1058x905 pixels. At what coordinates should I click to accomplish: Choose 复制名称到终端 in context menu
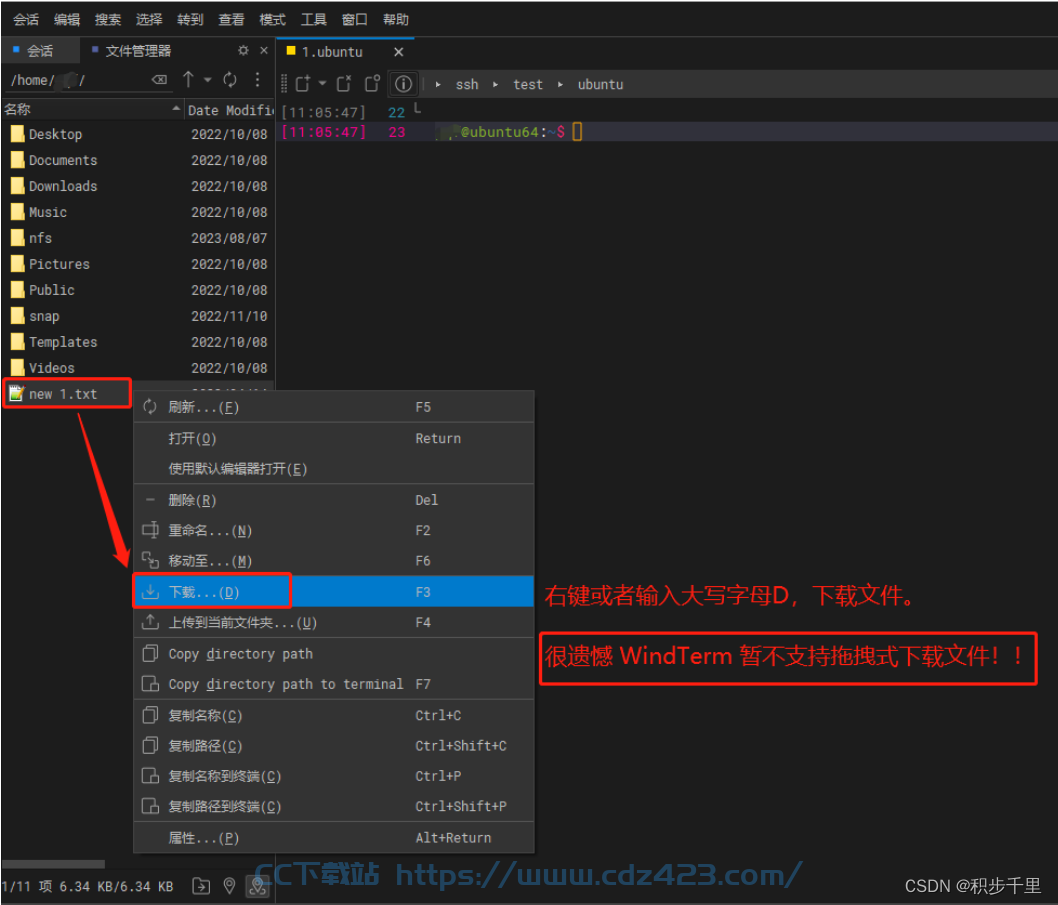pyautogui.click(x=334, y=776)
